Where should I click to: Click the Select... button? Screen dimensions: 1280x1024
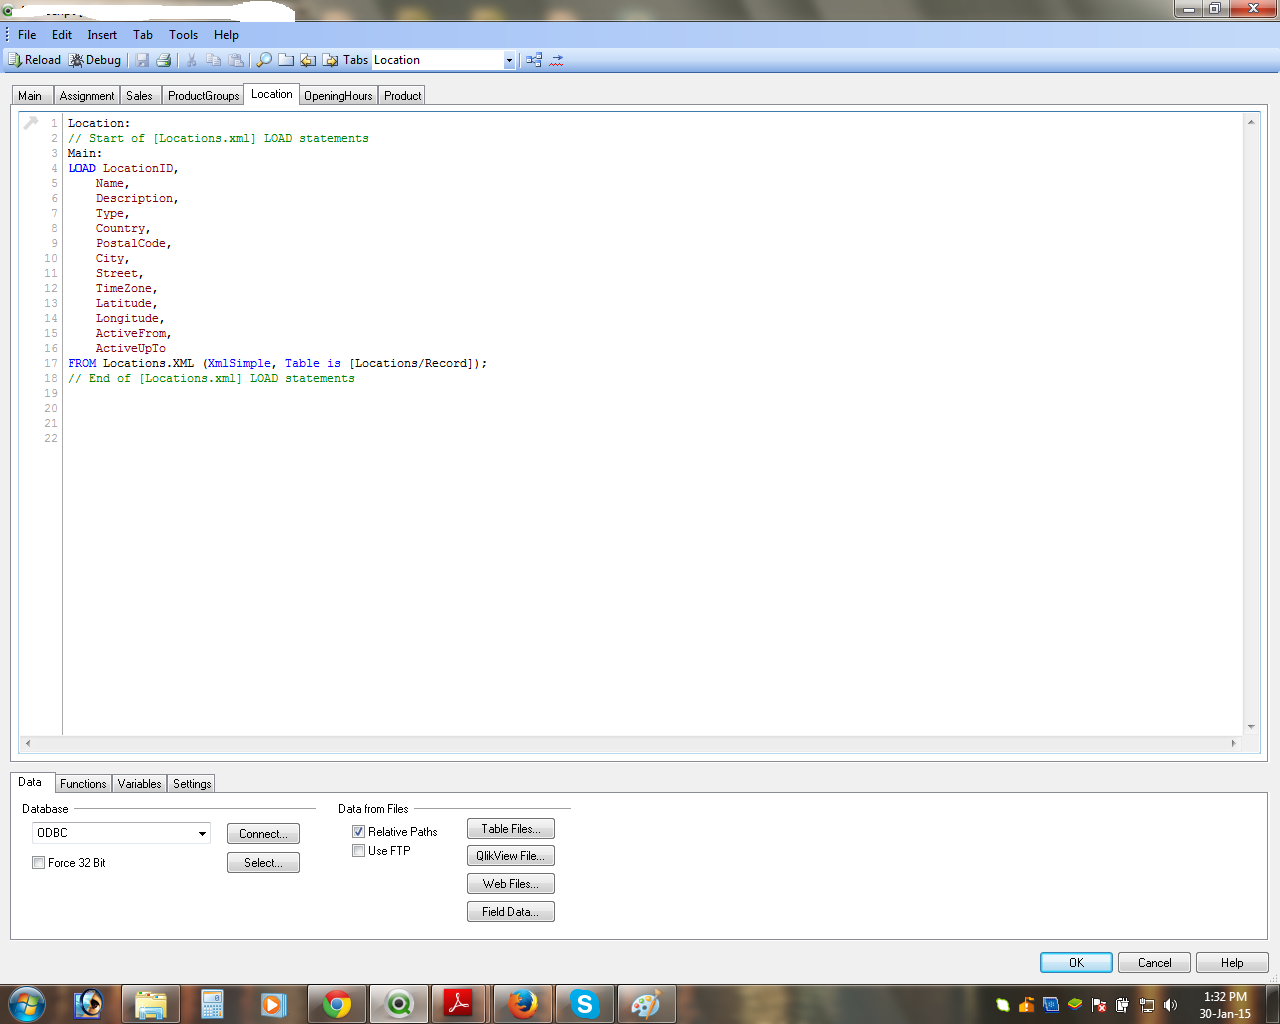[263, 863]
